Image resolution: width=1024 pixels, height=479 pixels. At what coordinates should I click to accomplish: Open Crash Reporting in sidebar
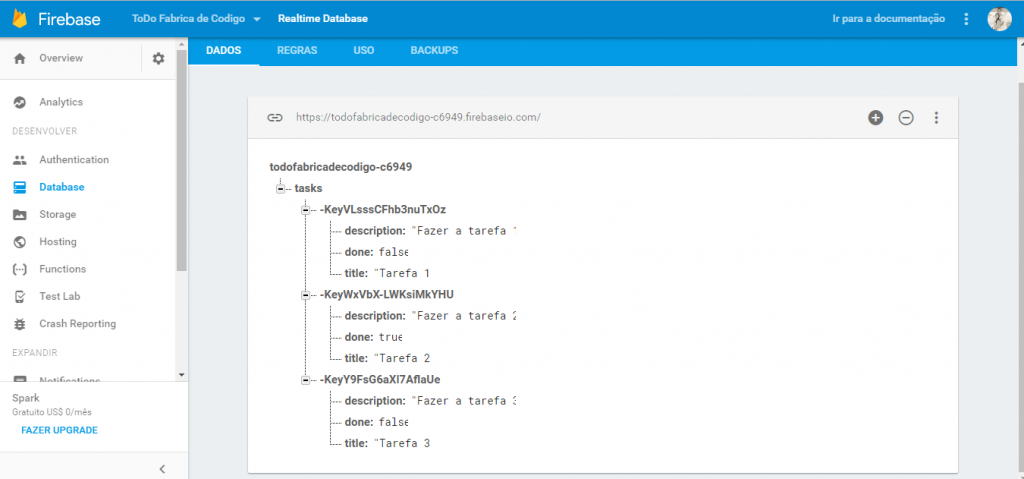[x=77, y=324]
